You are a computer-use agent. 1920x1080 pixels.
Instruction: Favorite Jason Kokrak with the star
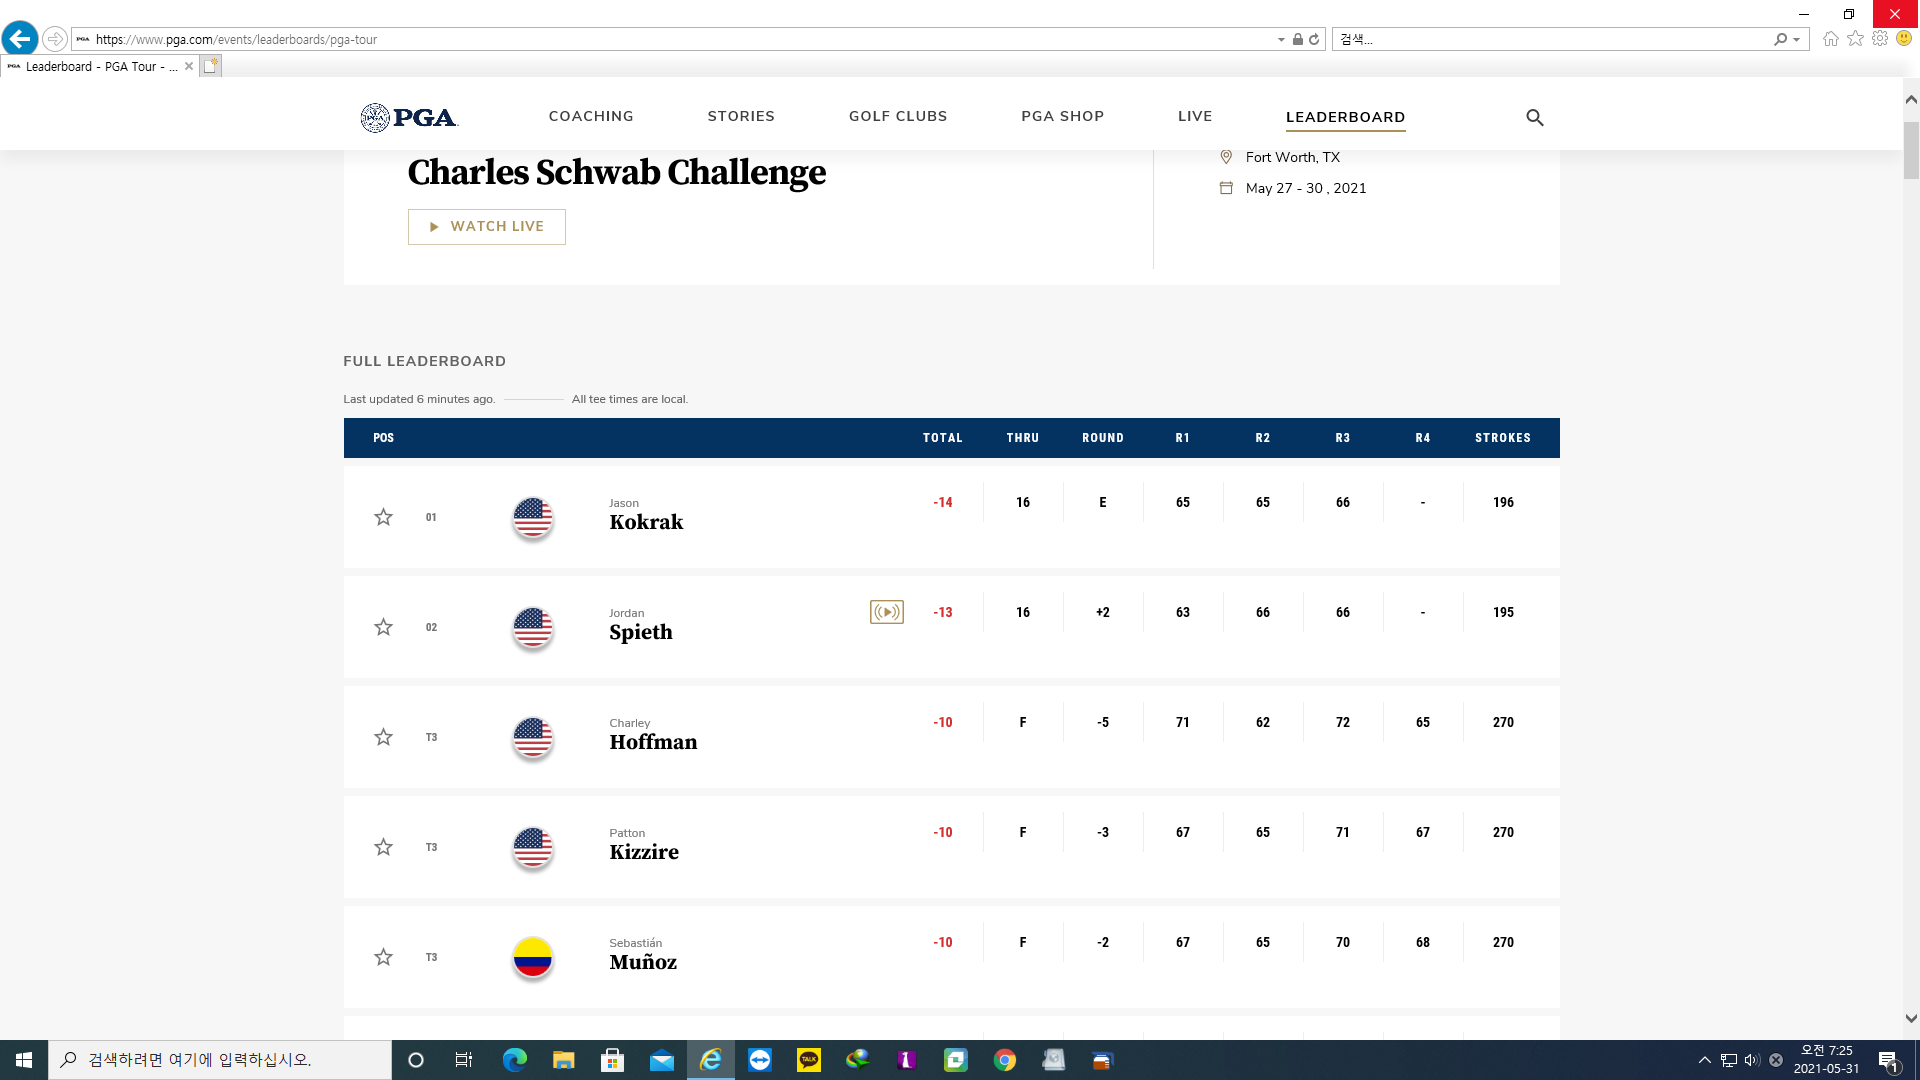(383, 517)
